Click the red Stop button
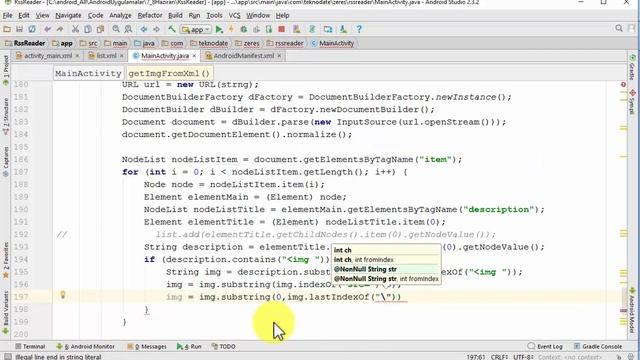The image size is (640, 360). pos(281,29)
